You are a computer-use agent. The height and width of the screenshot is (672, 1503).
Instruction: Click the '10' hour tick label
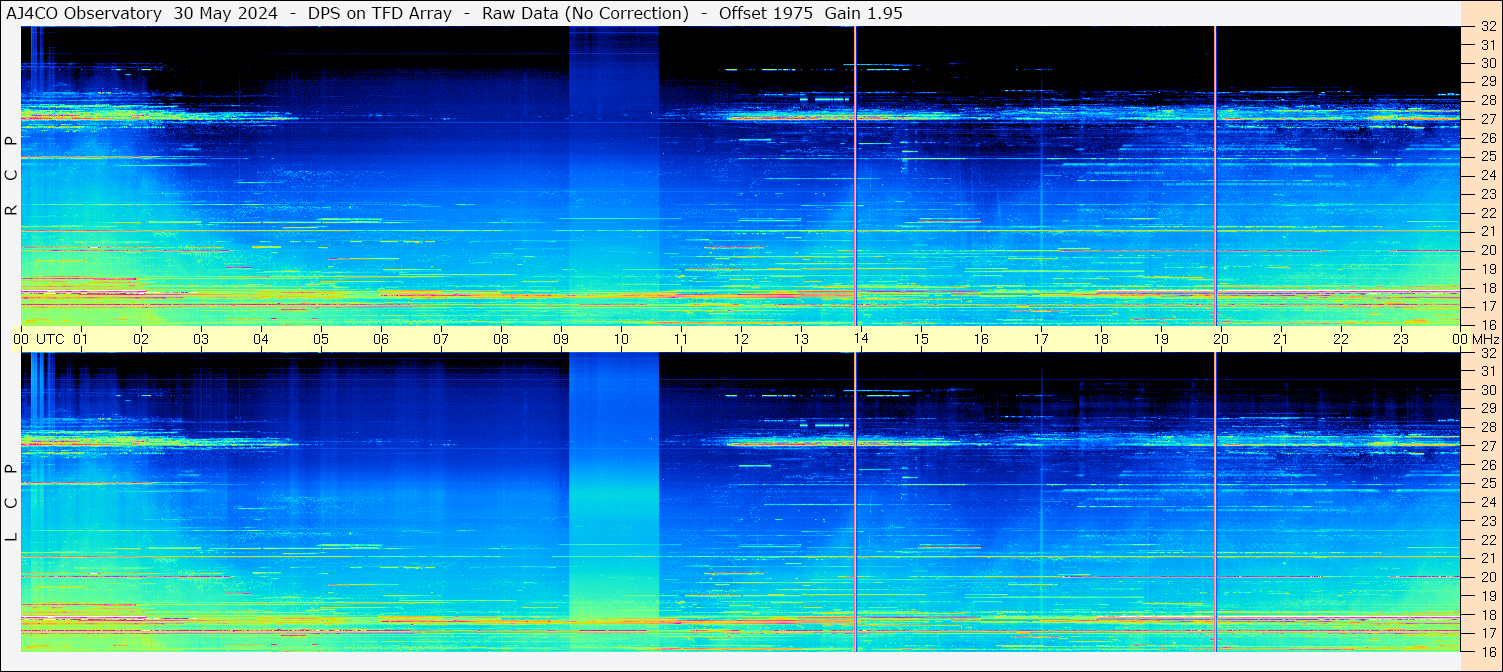coord(621,339)
